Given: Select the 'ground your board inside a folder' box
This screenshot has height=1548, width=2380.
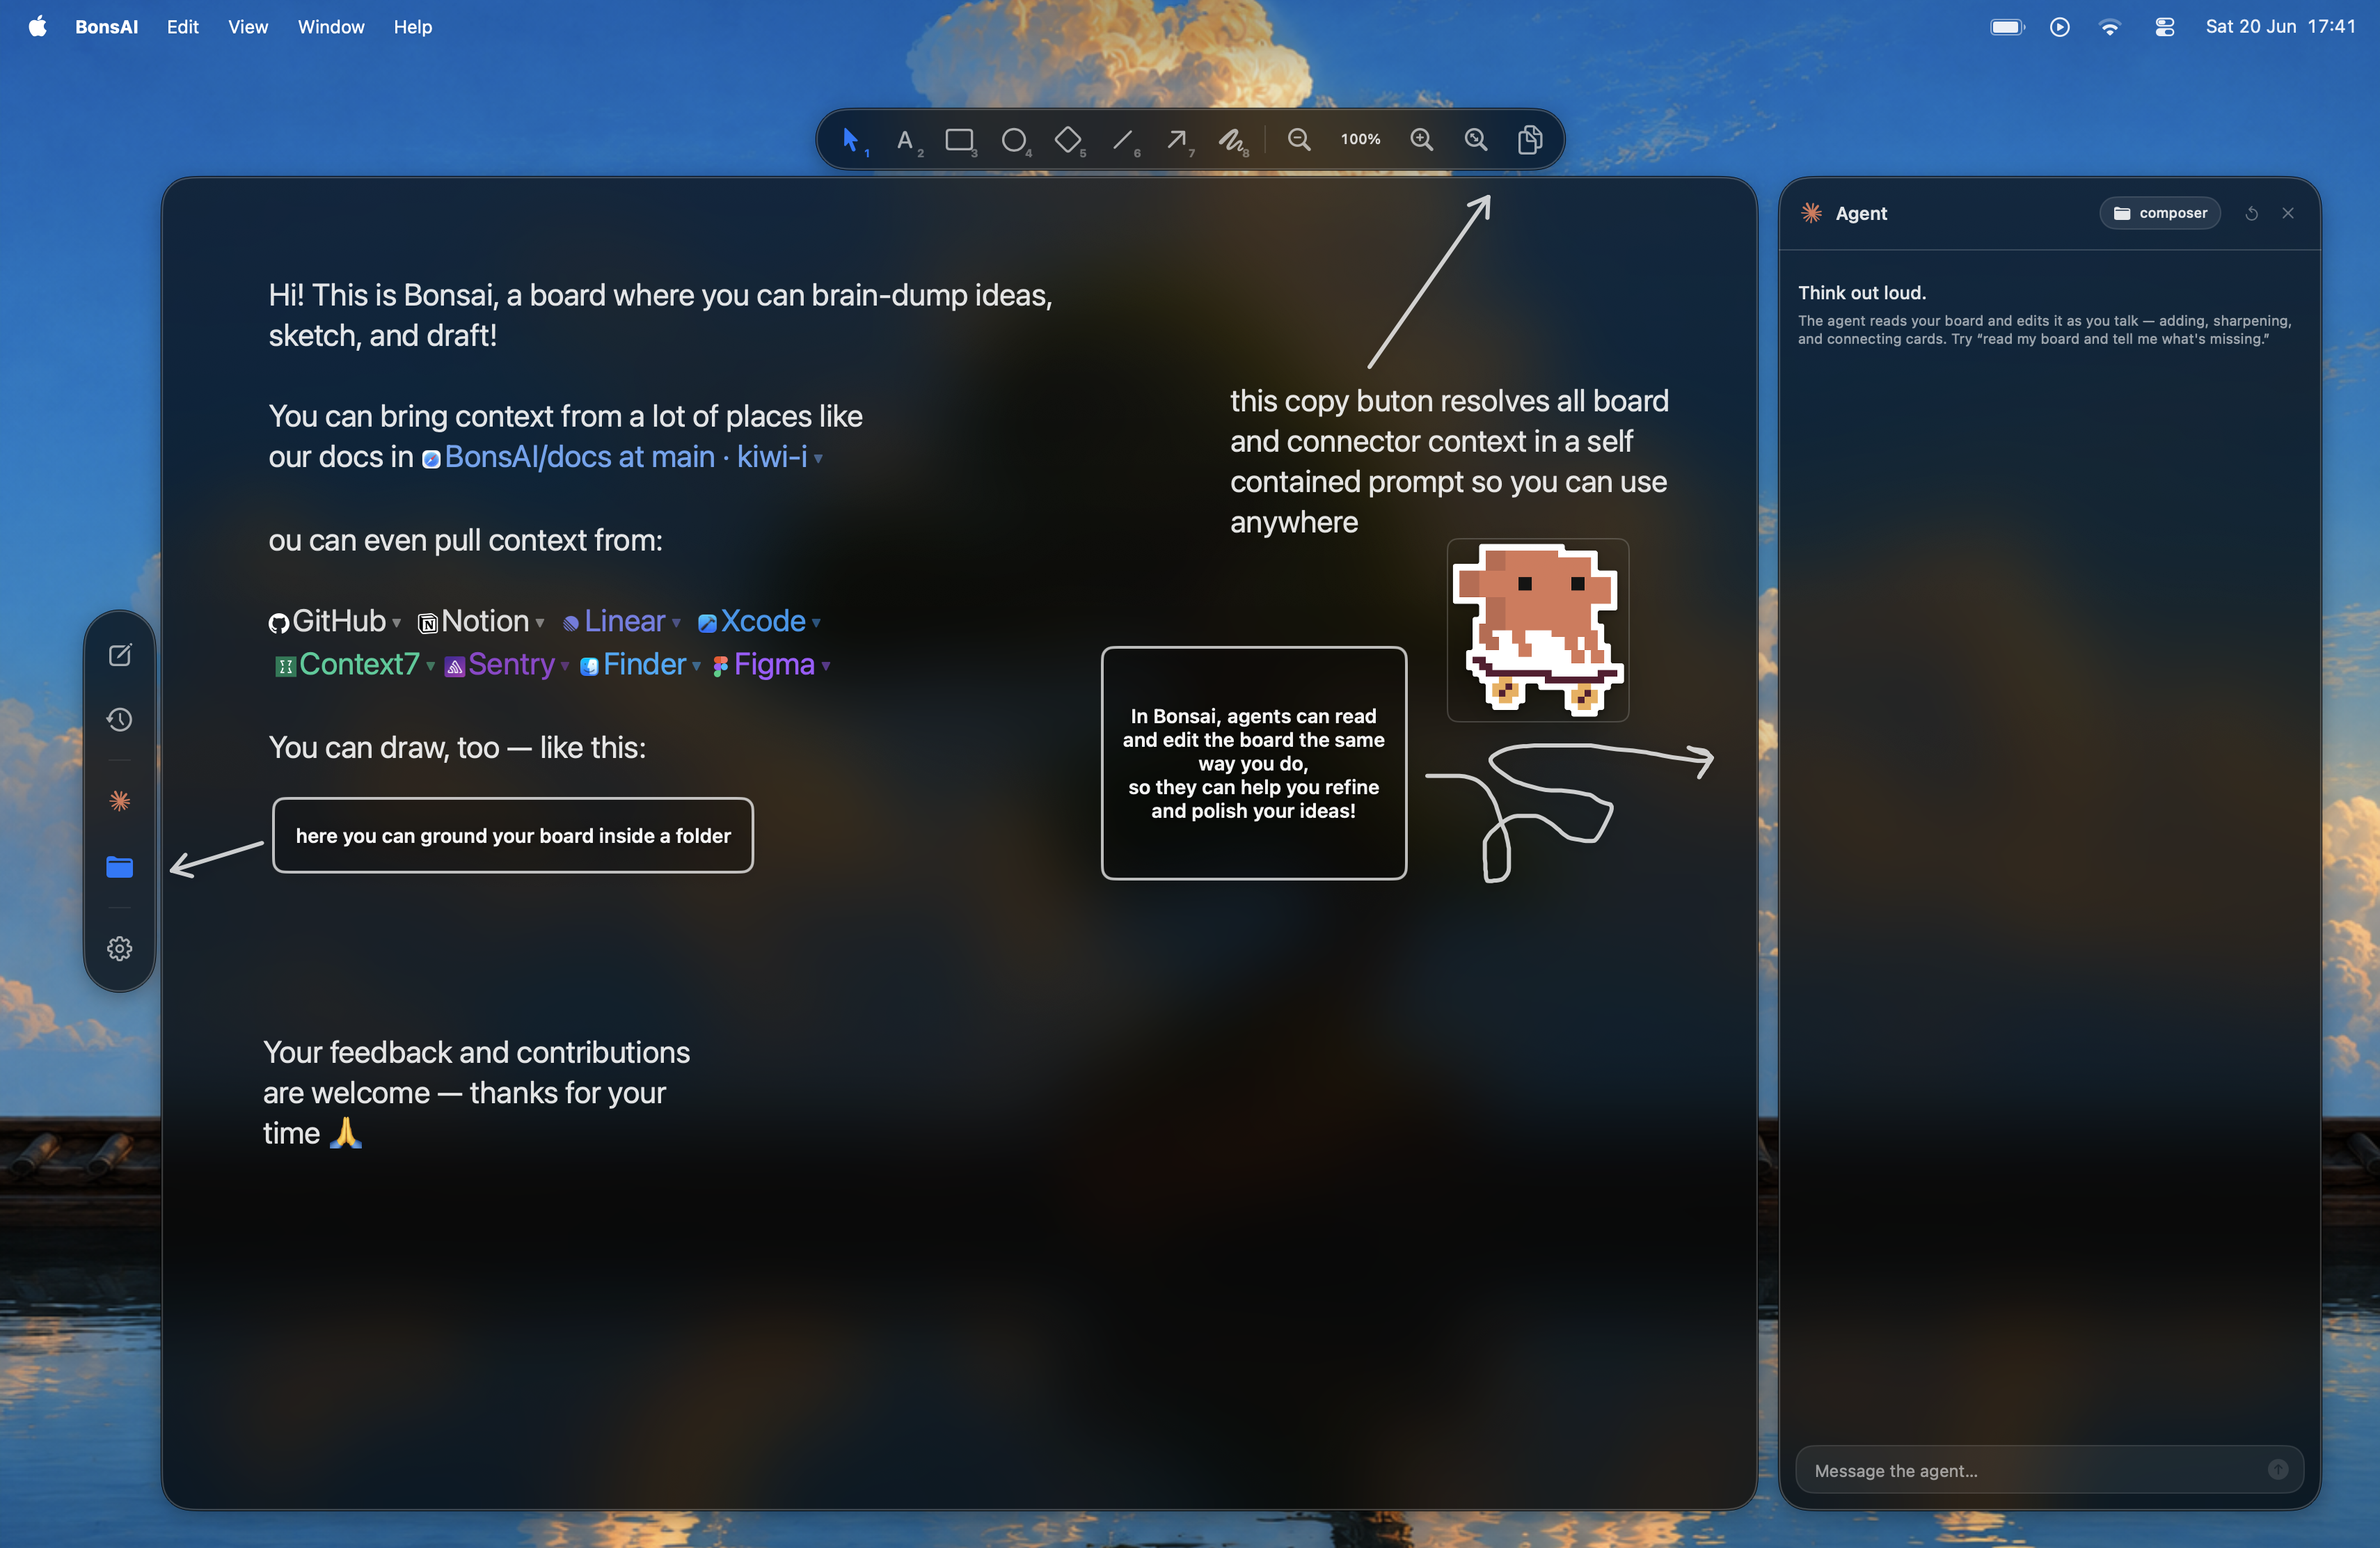Looking at the screenshot, I should [513, 835].
